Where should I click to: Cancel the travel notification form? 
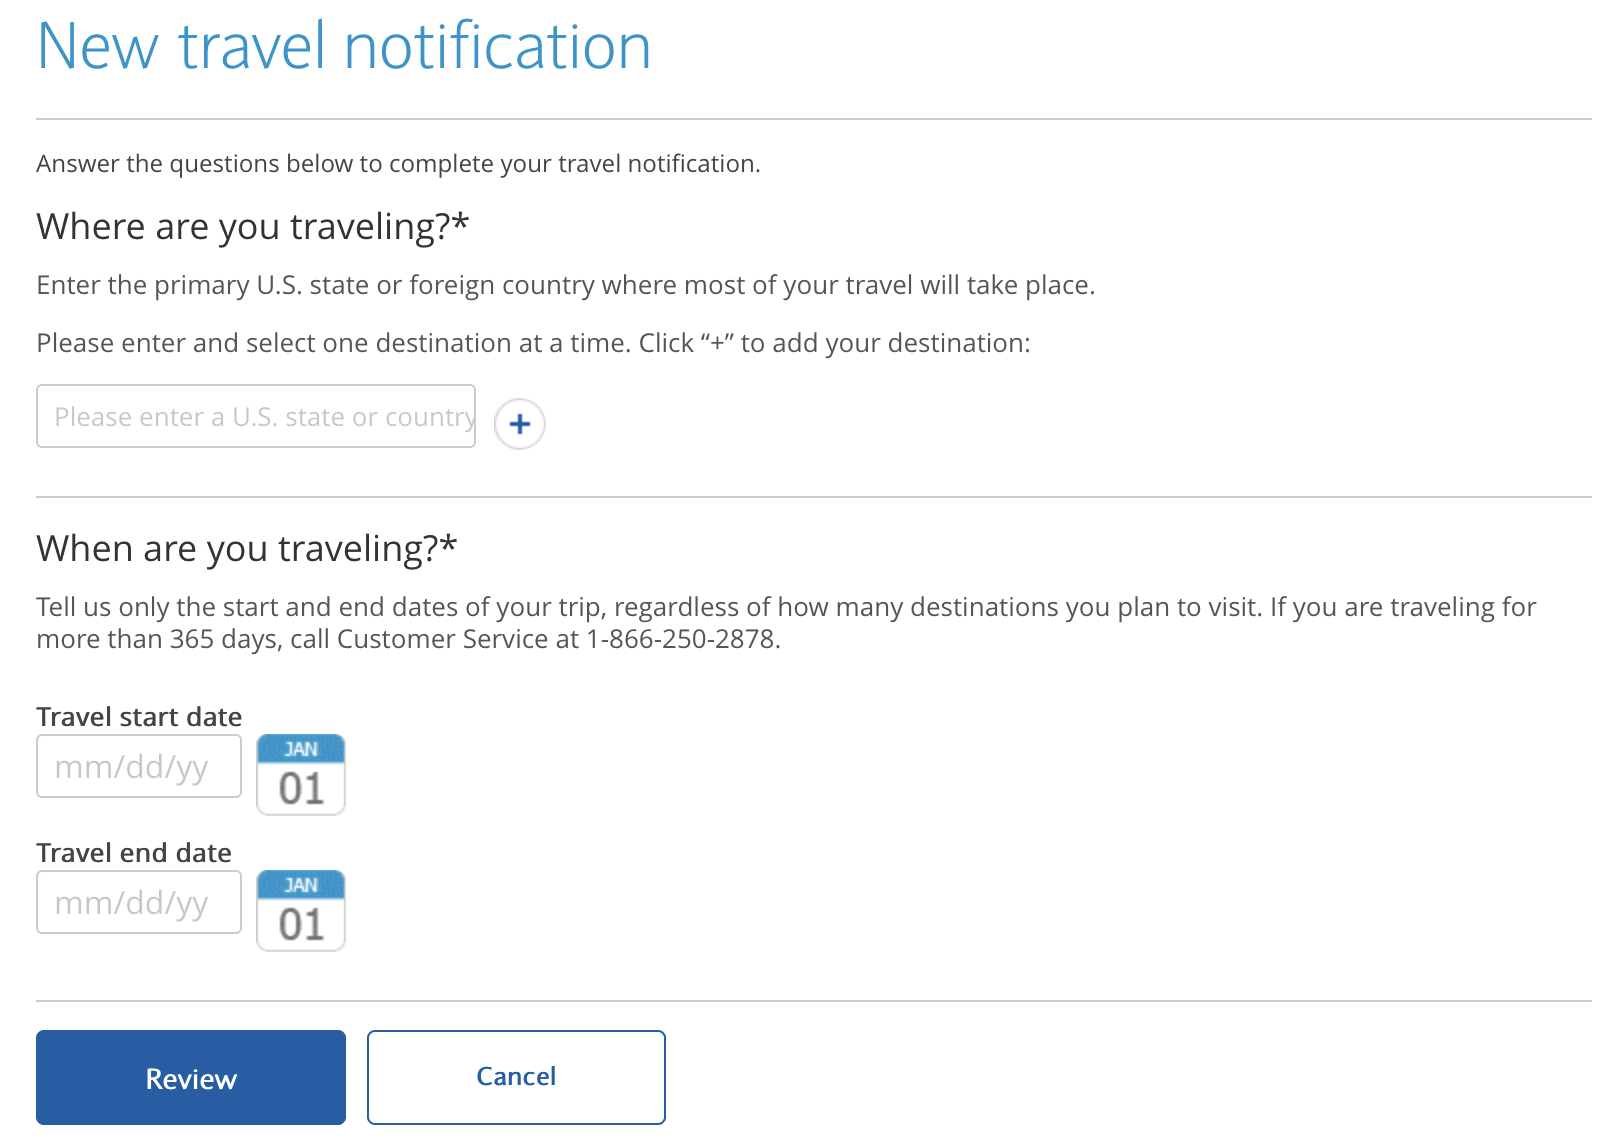click(516, 1077)
